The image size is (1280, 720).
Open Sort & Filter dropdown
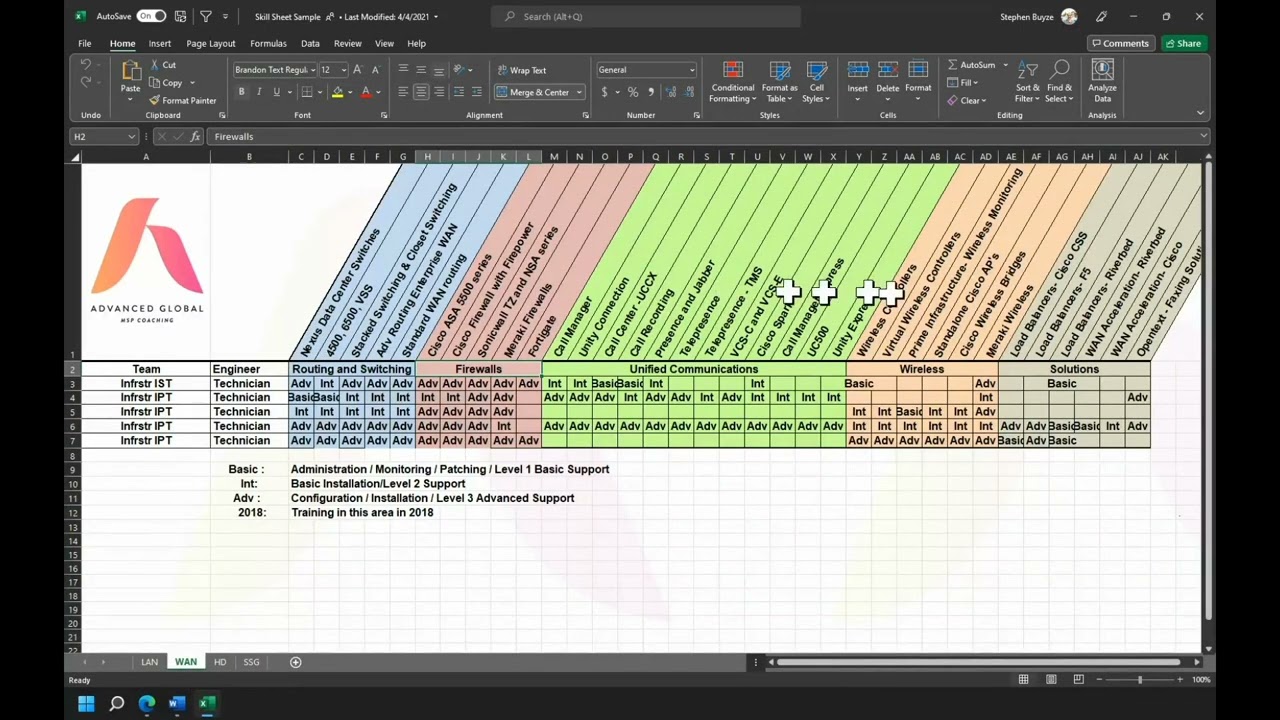point(1028,82)
